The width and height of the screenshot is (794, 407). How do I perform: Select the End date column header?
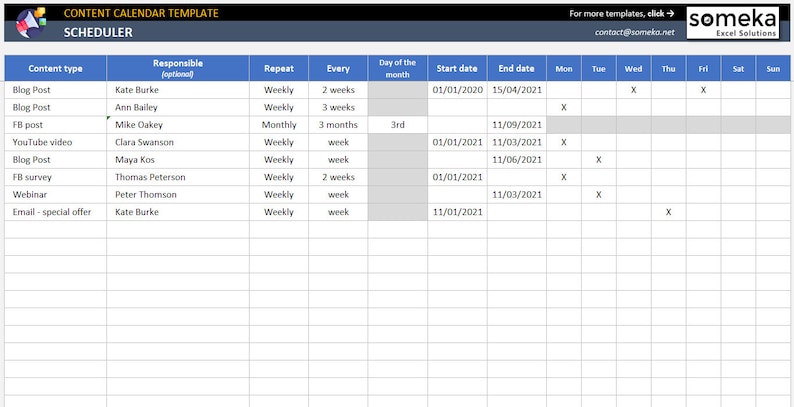tap(517, 68)
